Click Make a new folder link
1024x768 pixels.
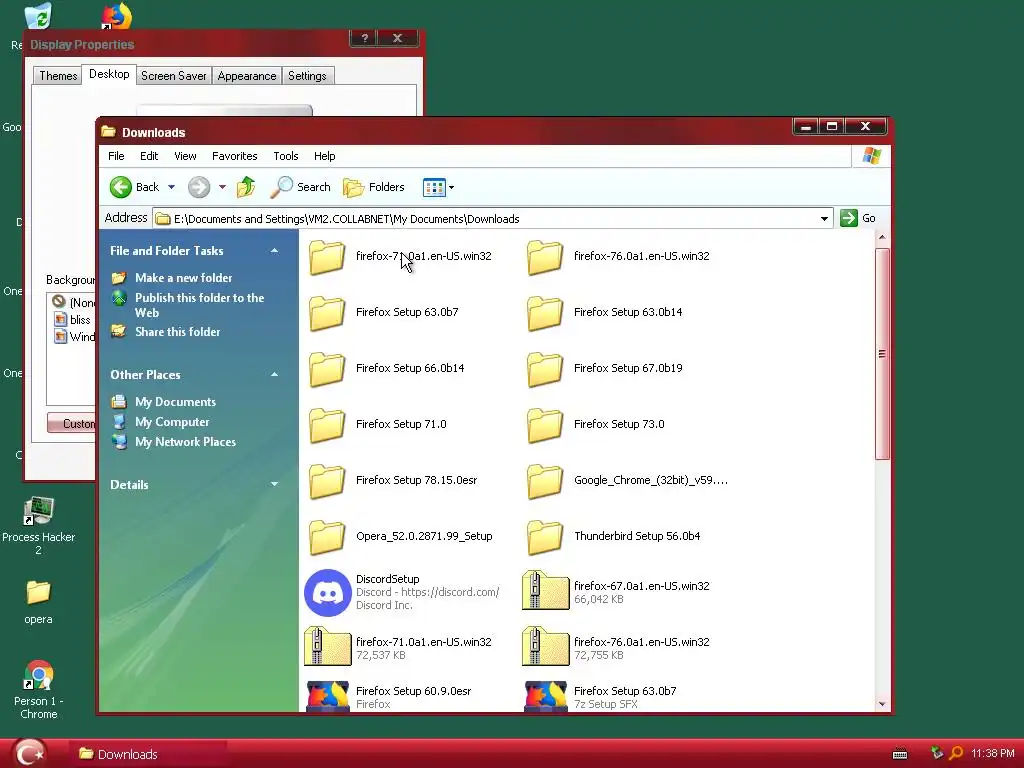click(x=184, y=278)
